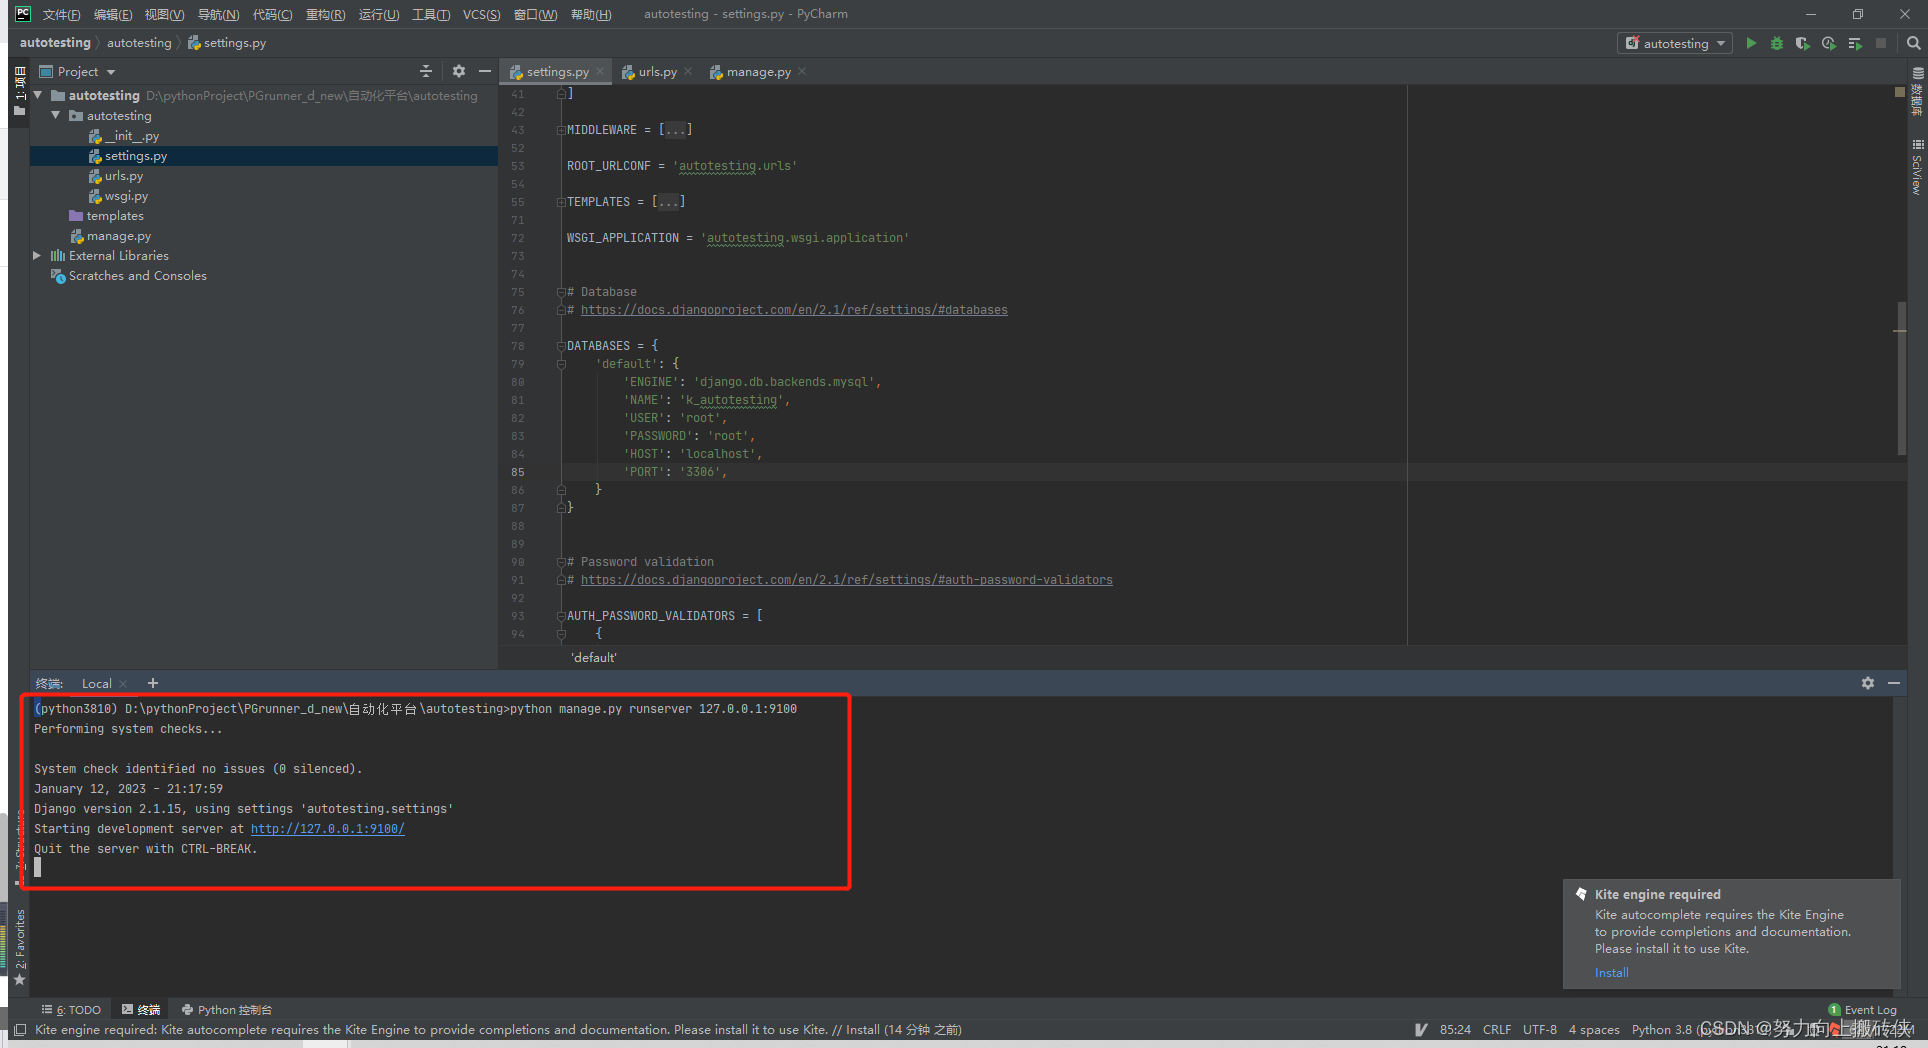
Task: Close the urls.py editor tab
Action: click(688, 72)
